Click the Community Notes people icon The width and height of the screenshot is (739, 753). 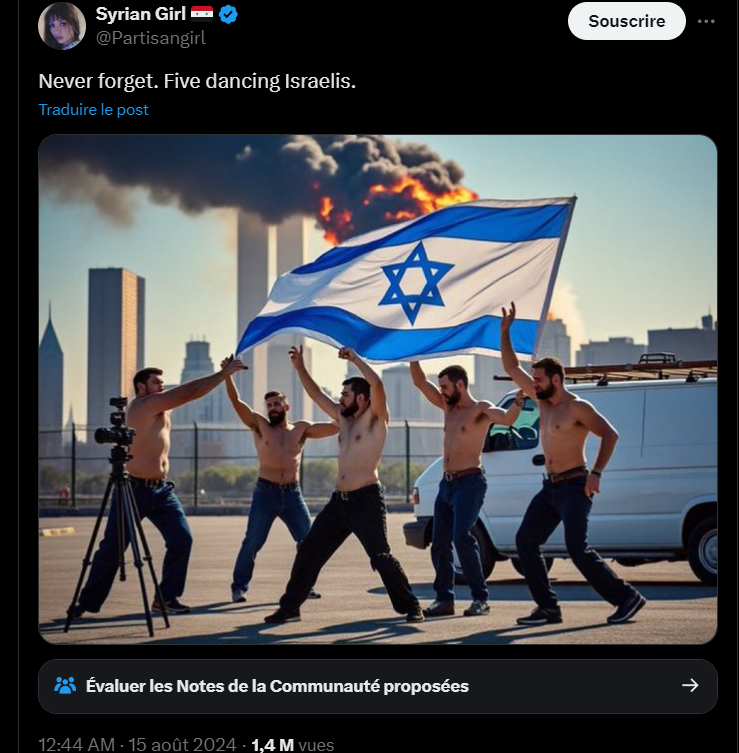pyautogui.click(x=65, y=686)
